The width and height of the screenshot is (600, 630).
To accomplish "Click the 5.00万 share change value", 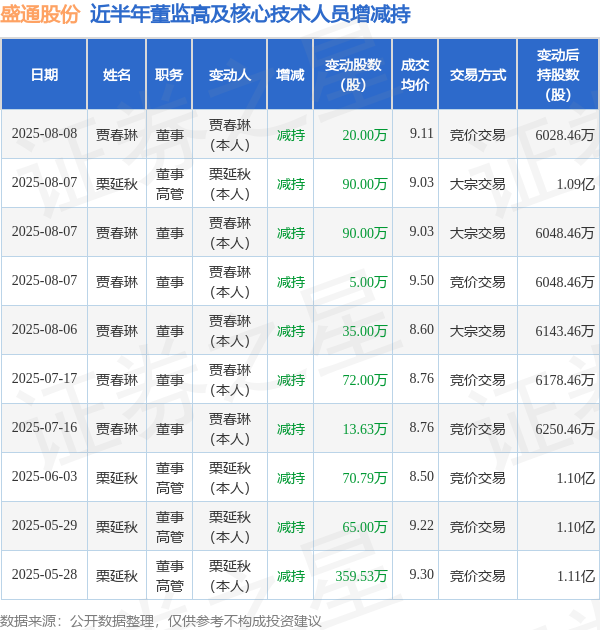I will coord(368,282).
